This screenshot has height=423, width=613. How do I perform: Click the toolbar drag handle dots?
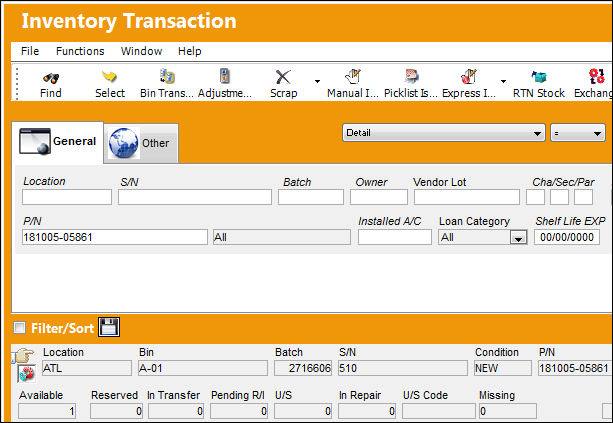click(x=17, y=84)
